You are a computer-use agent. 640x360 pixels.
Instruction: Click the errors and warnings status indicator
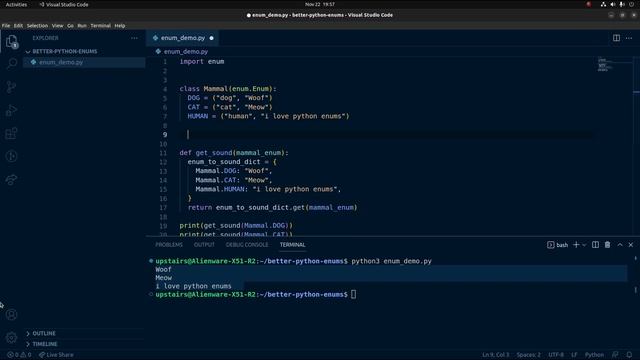pyautogui.click(x=19, y=355)
